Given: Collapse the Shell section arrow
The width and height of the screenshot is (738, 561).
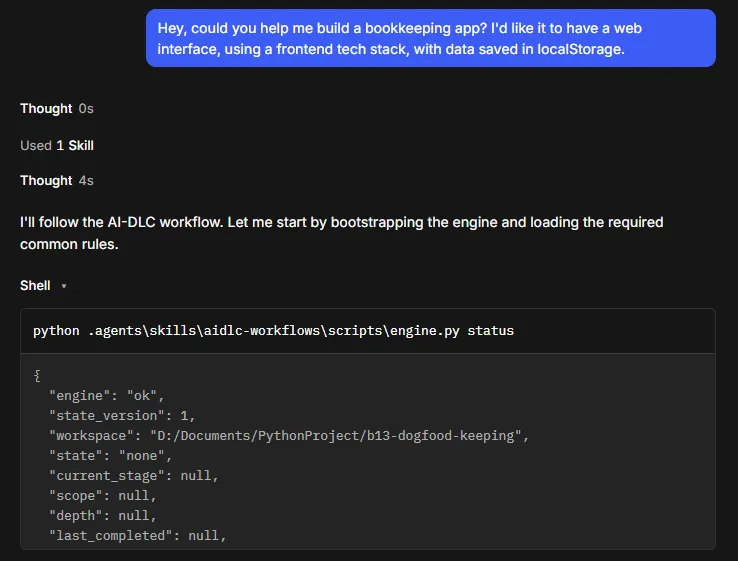Looking at the screenshot, I should coord(64,286).
